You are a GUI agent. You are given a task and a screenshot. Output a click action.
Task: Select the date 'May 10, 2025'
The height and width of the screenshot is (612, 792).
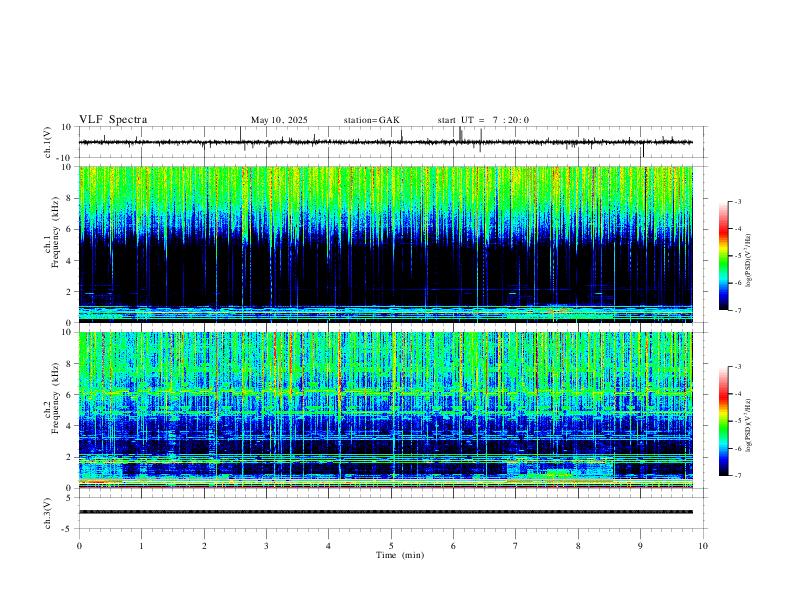(x=279, y=120)
